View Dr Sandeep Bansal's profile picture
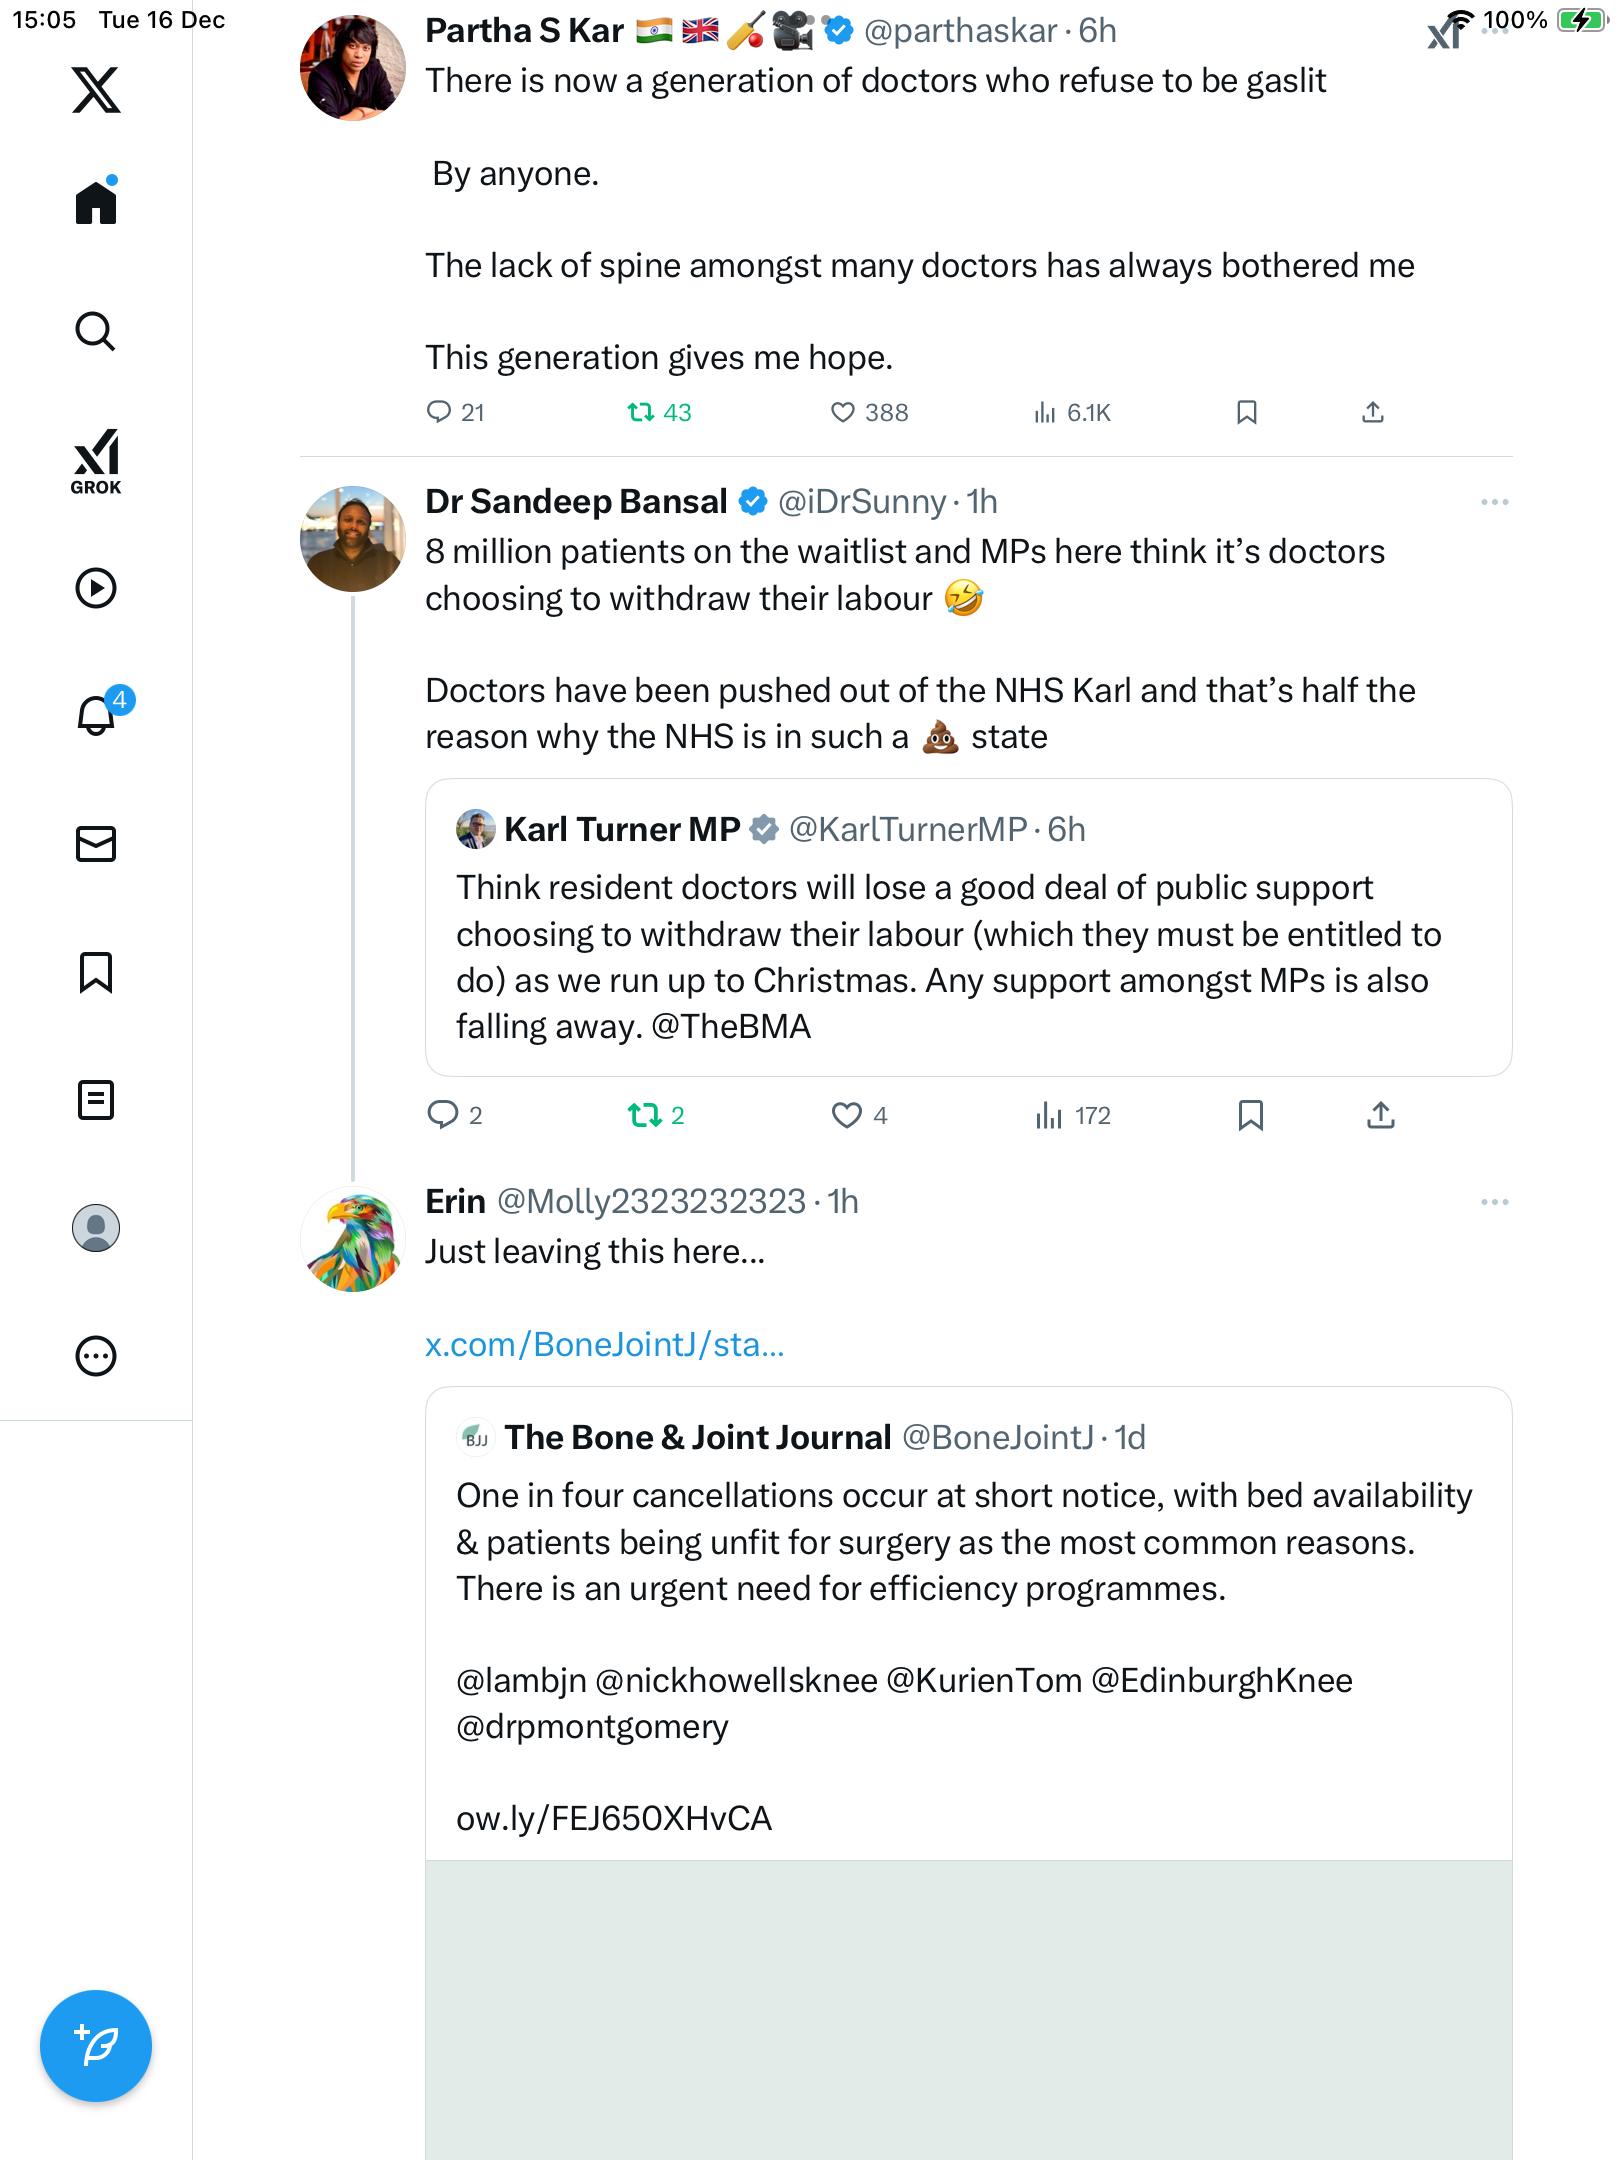The width and height of the screenshot is (1620, 2160). tap(353, 539)
